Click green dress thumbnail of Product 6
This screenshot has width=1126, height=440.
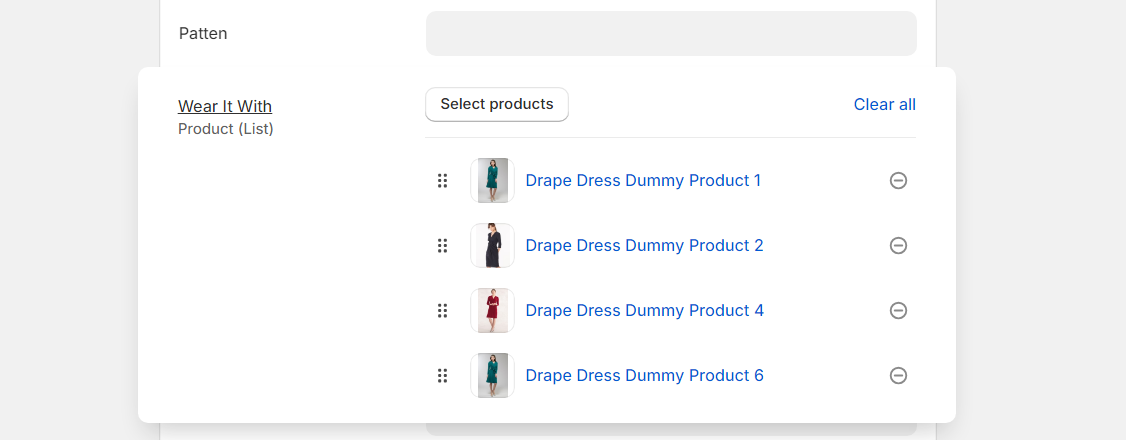(493, 375)
